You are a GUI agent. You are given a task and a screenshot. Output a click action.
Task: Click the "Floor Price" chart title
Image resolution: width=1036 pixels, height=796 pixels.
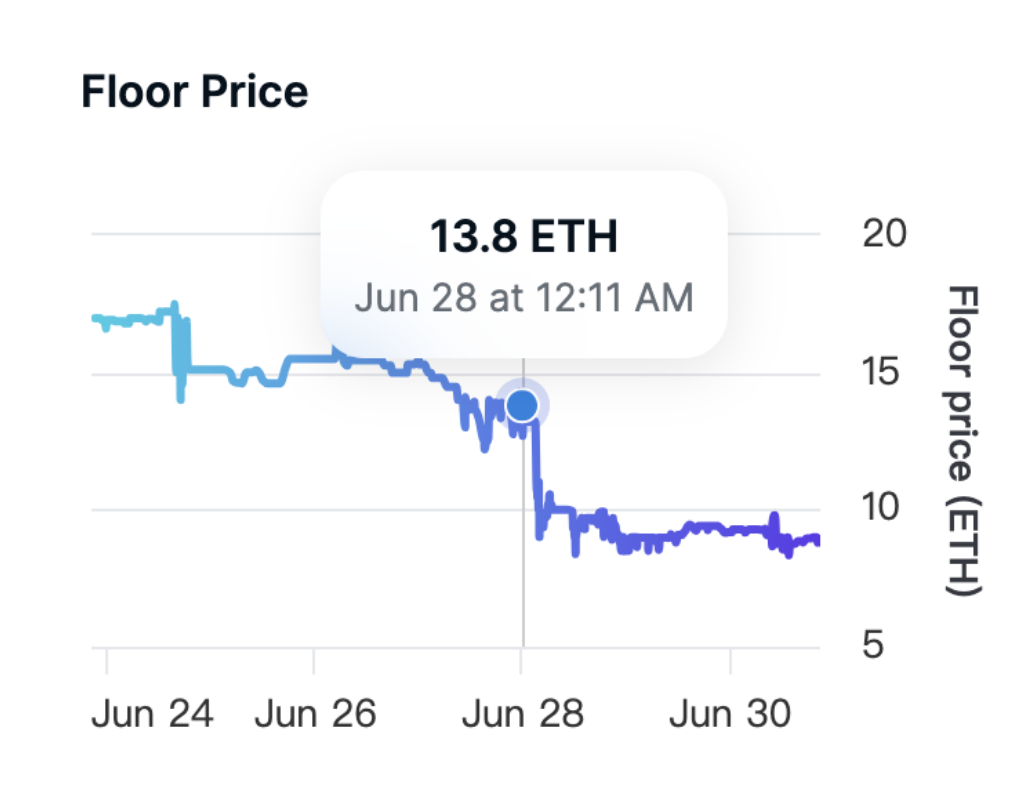(194, 92)
